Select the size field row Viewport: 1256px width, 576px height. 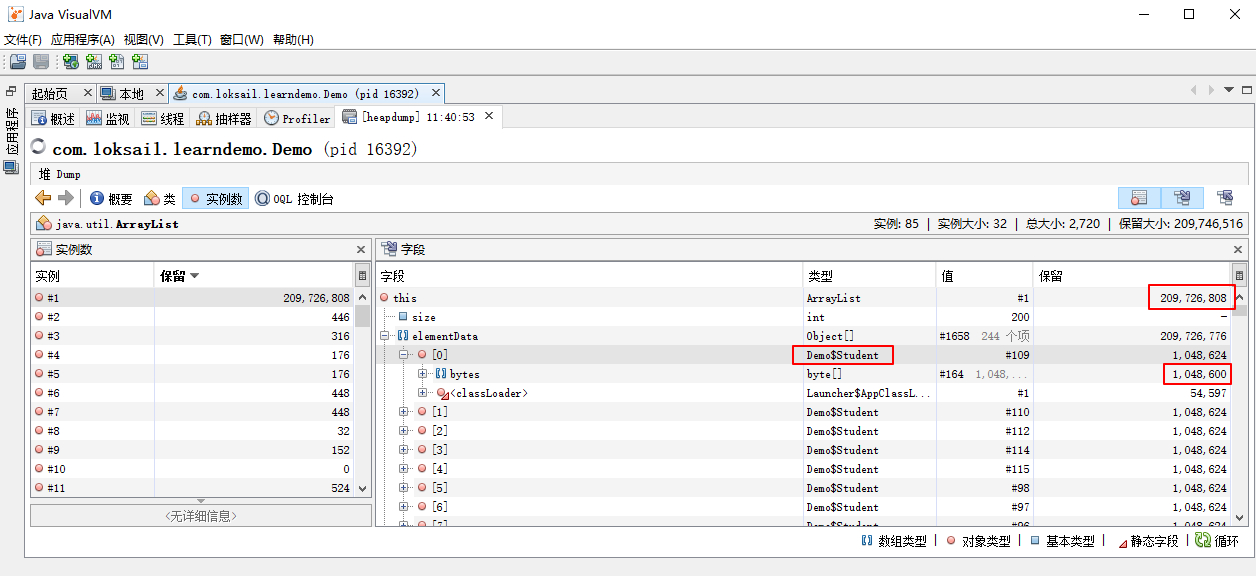click(x=804, y=317)
